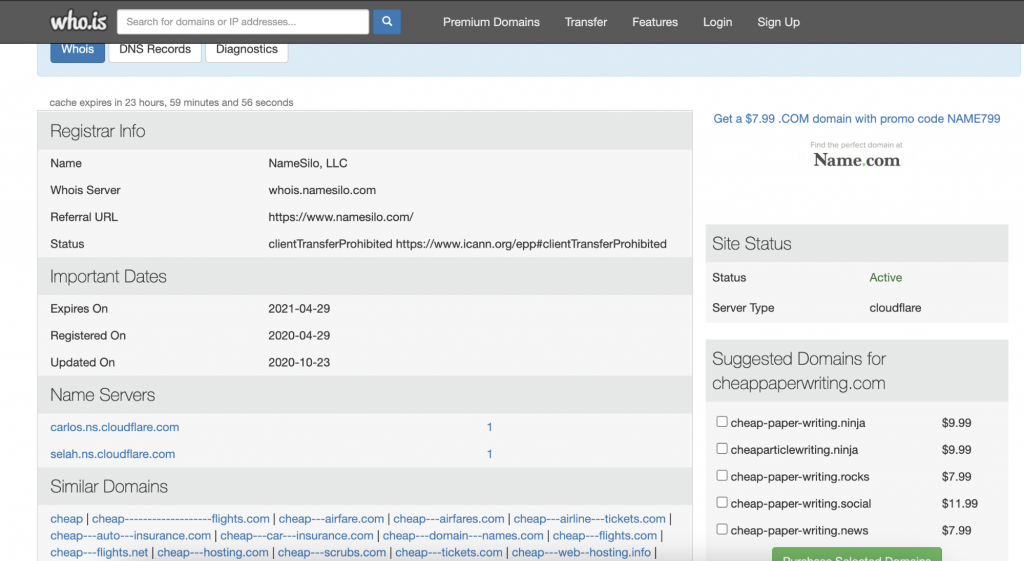Open cheap---flights.com link
This screenshot has height=561, width=1024.
point(605,536)
